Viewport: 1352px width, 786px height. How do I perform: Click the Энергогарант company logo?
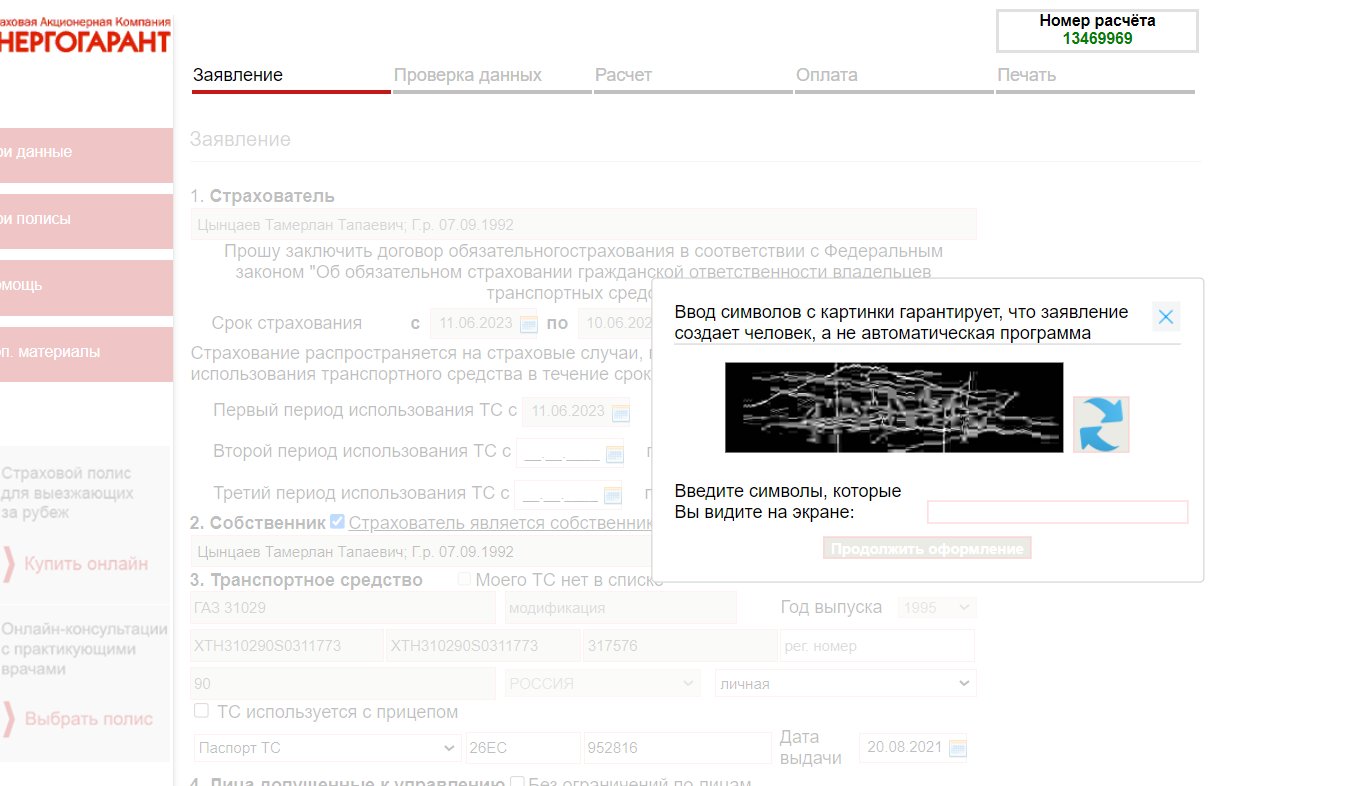click(85, 35)
